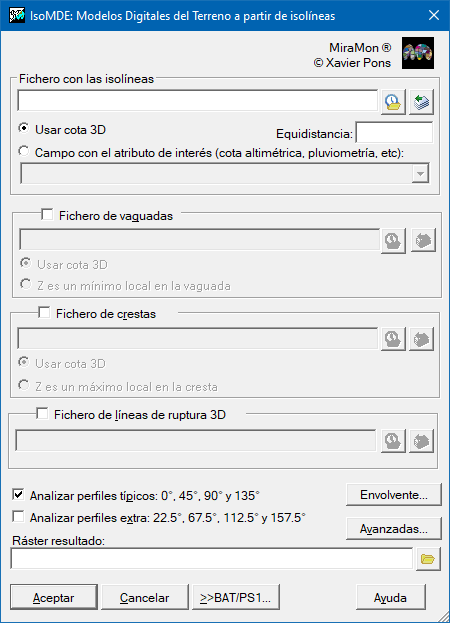The height and width of the screenshot is (623, 450).
Task: Click the layers icon in the crestas row
Action: click(421, 339)
